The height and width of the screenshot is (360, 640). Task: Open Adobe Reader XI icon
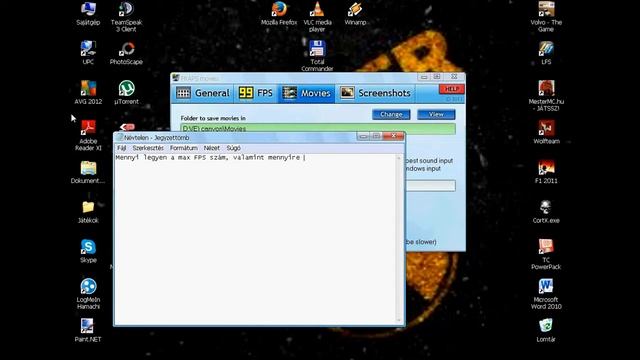pos(88,136)
